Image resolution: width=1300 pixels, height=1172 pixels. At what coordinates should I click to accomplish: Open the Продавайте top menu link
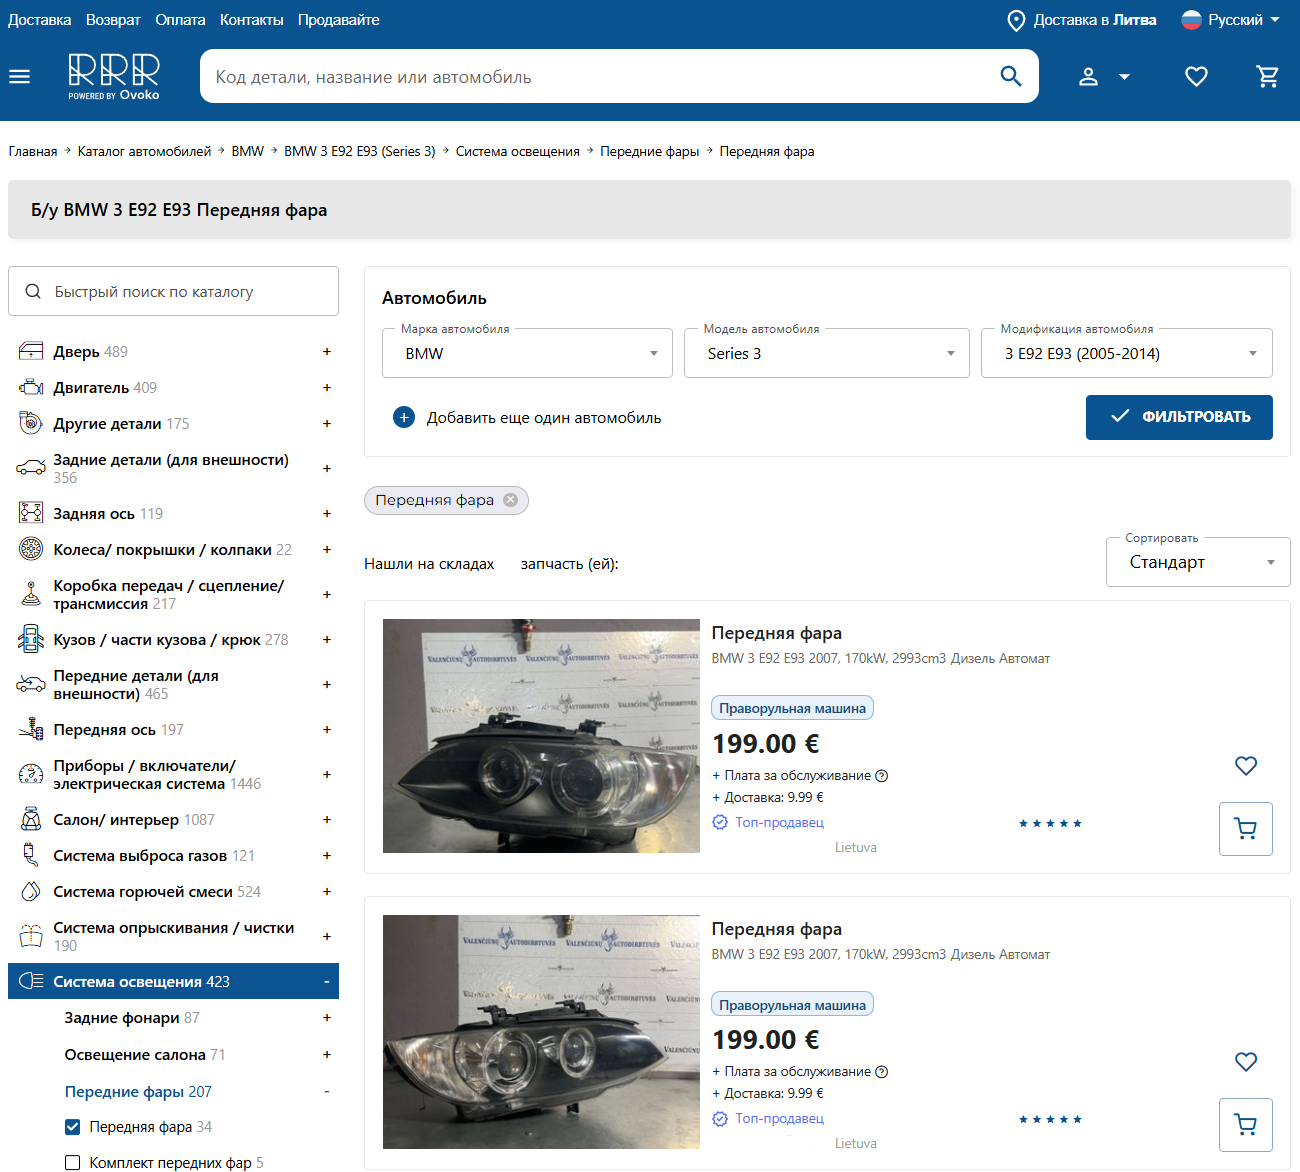coord(339,20)
